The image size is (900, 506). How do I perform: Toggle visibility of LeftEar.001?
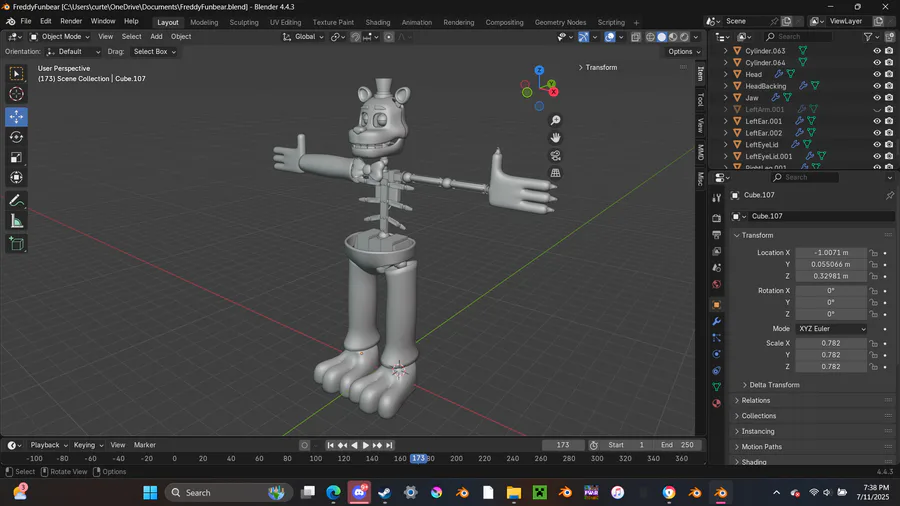(x=876, y=121)
